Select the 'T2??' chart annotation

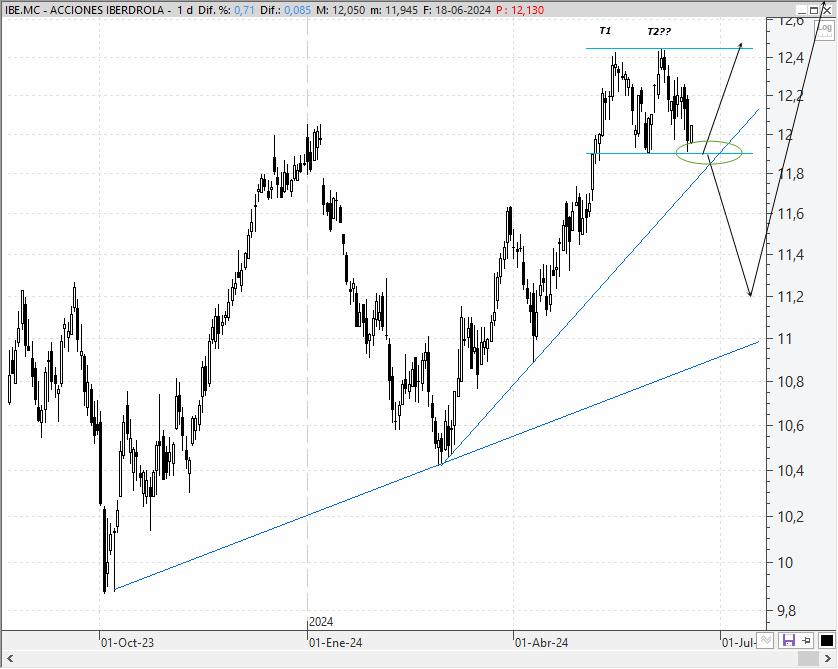pyautogui.click(x=659, y=32)
